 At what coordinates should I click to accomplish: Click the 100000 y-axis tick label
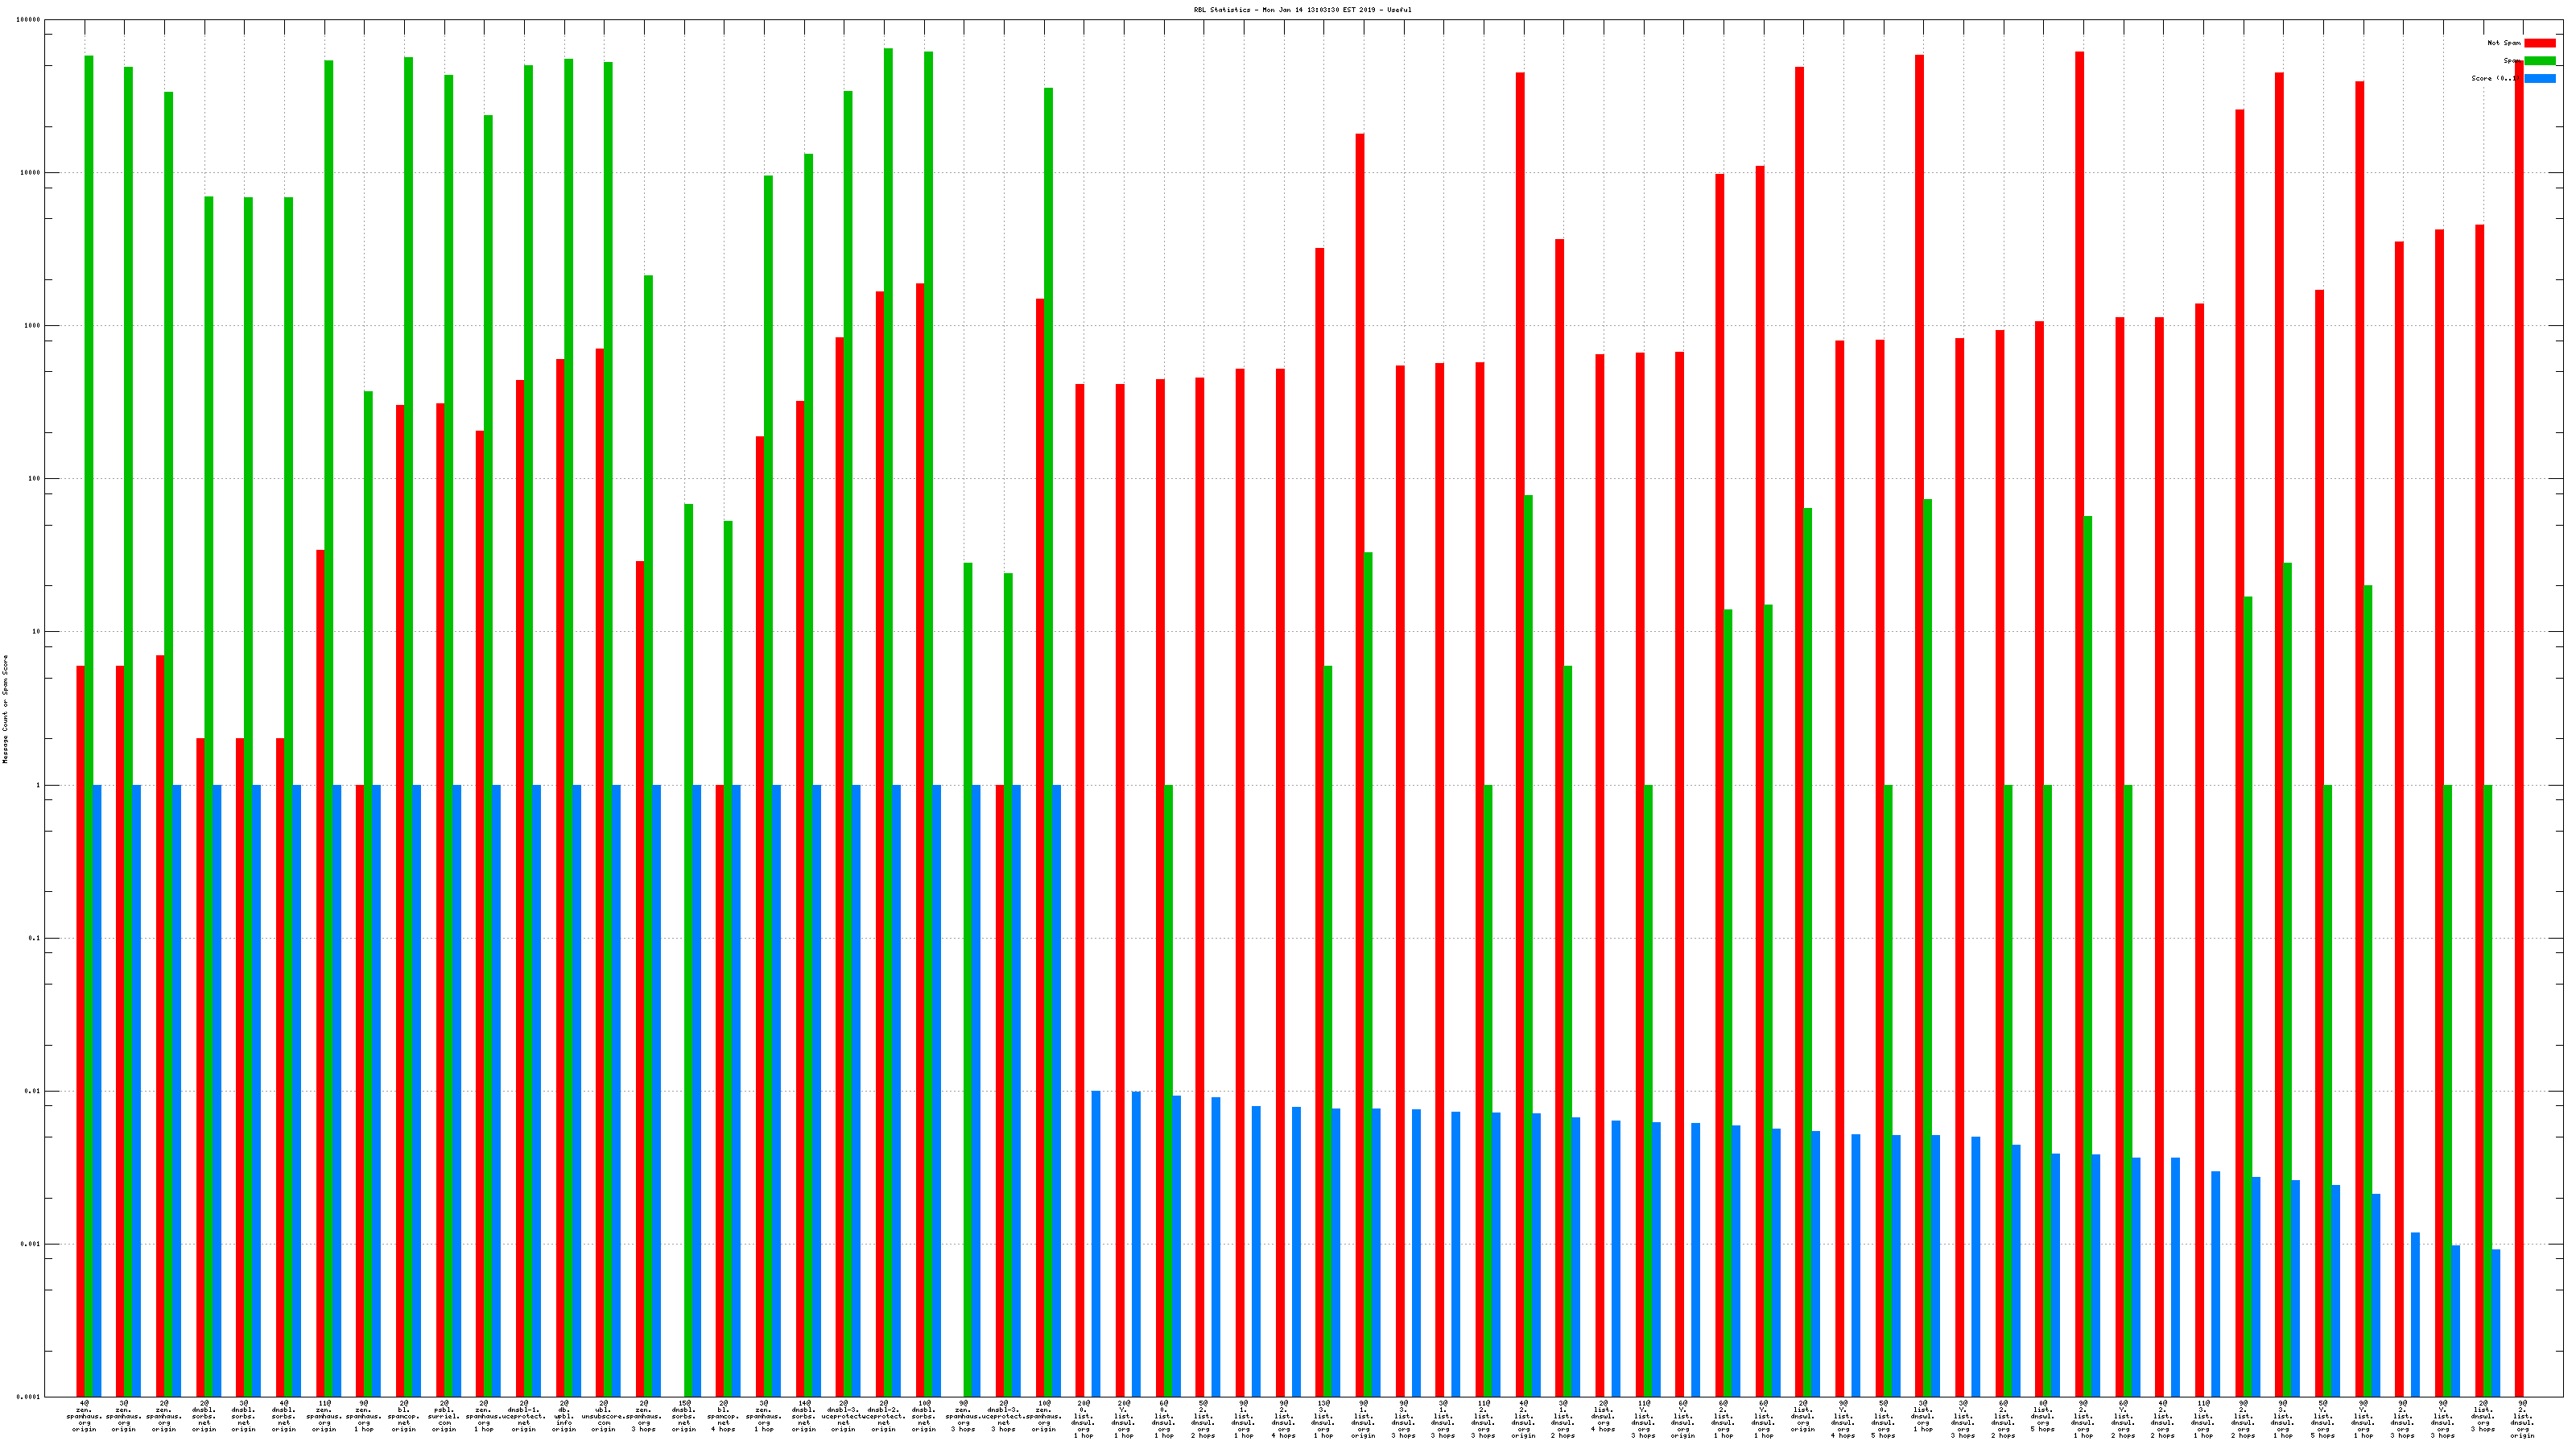(30, 20)
